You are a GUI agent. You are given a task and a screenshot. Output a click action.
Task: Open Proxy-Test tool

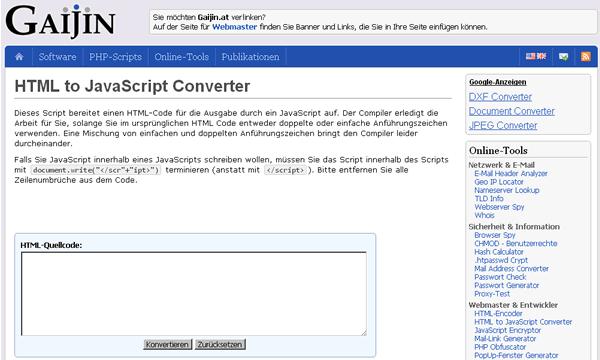pos(492,294)
